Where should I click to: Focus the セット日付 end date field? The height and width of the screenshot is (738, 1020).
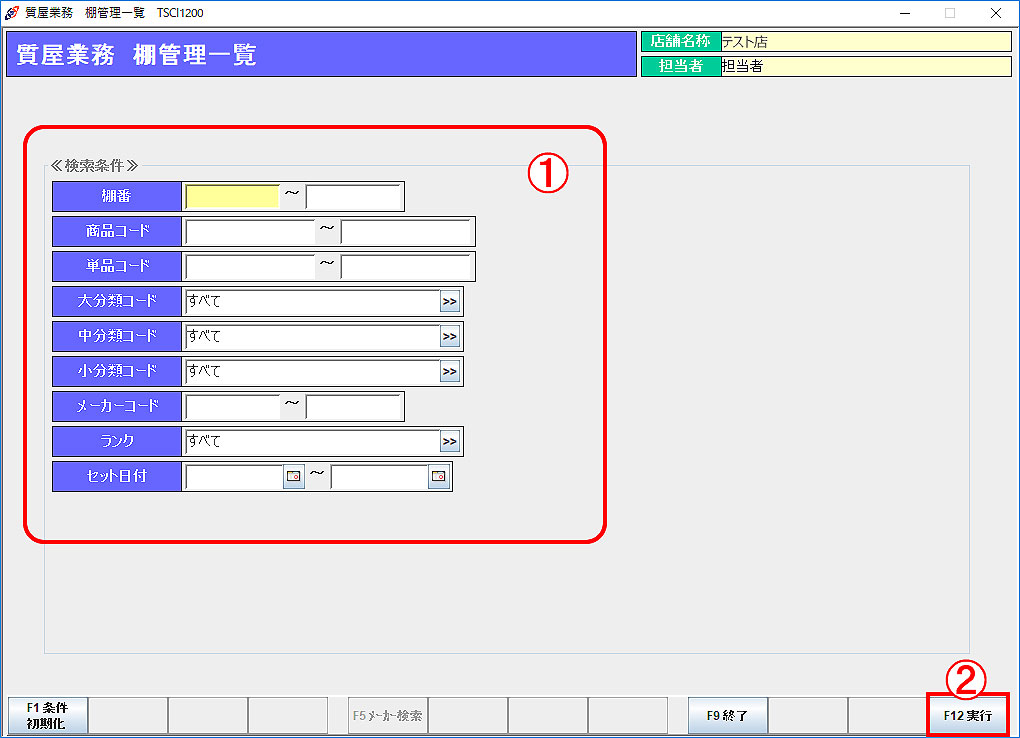379,476
